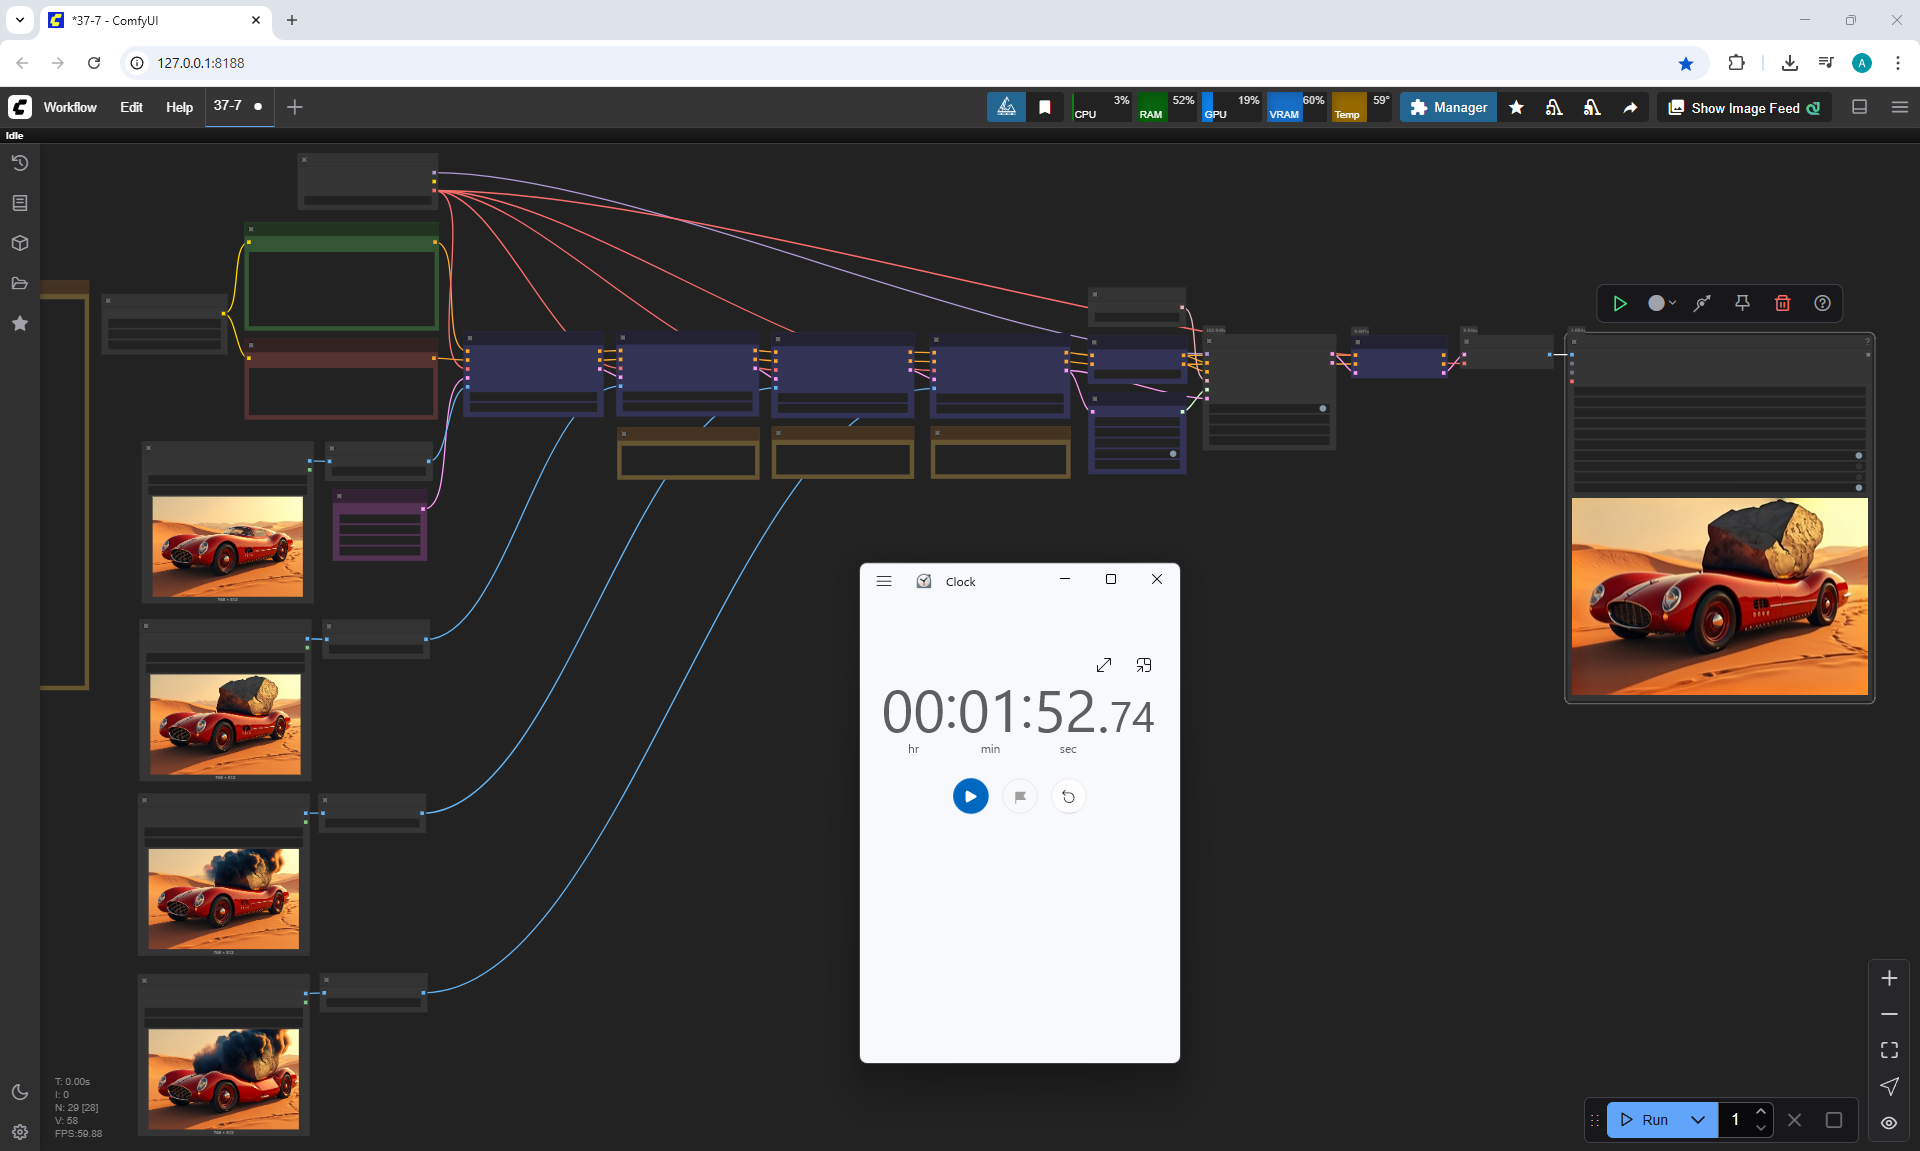Open the Workflow menu

[x=70, y=107]
